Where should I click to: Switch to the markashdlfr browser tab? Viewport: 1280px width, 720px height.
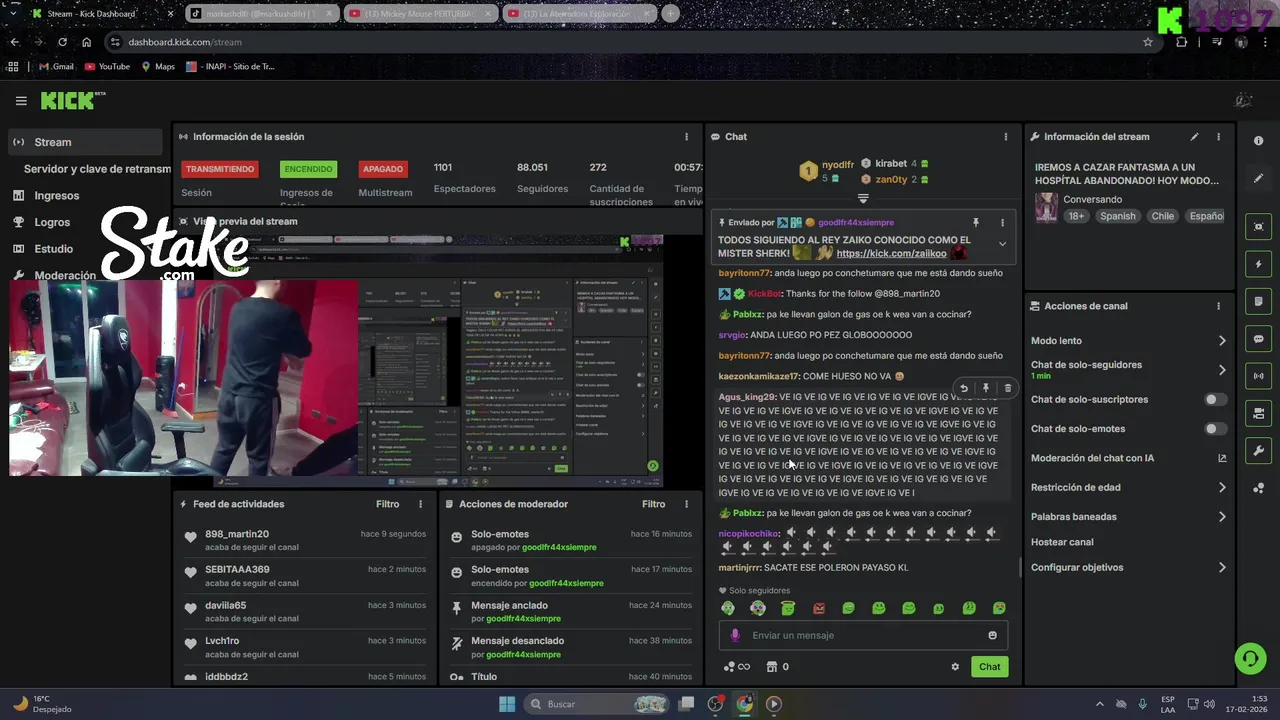point(260,14)
